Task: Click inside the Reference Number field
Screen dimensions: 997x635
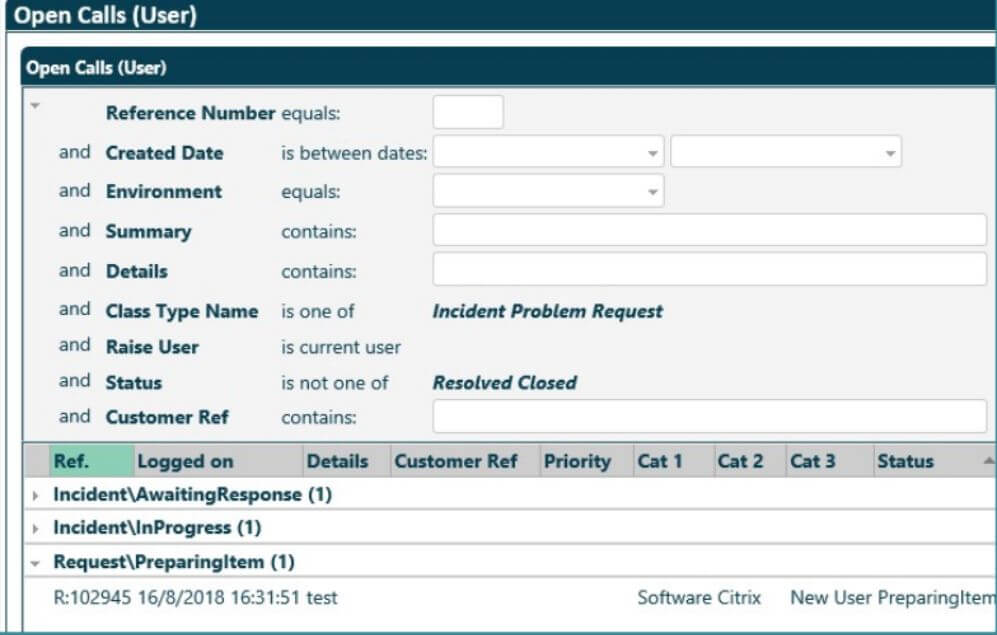Action: pyautogui.click(x=466, y=112)
